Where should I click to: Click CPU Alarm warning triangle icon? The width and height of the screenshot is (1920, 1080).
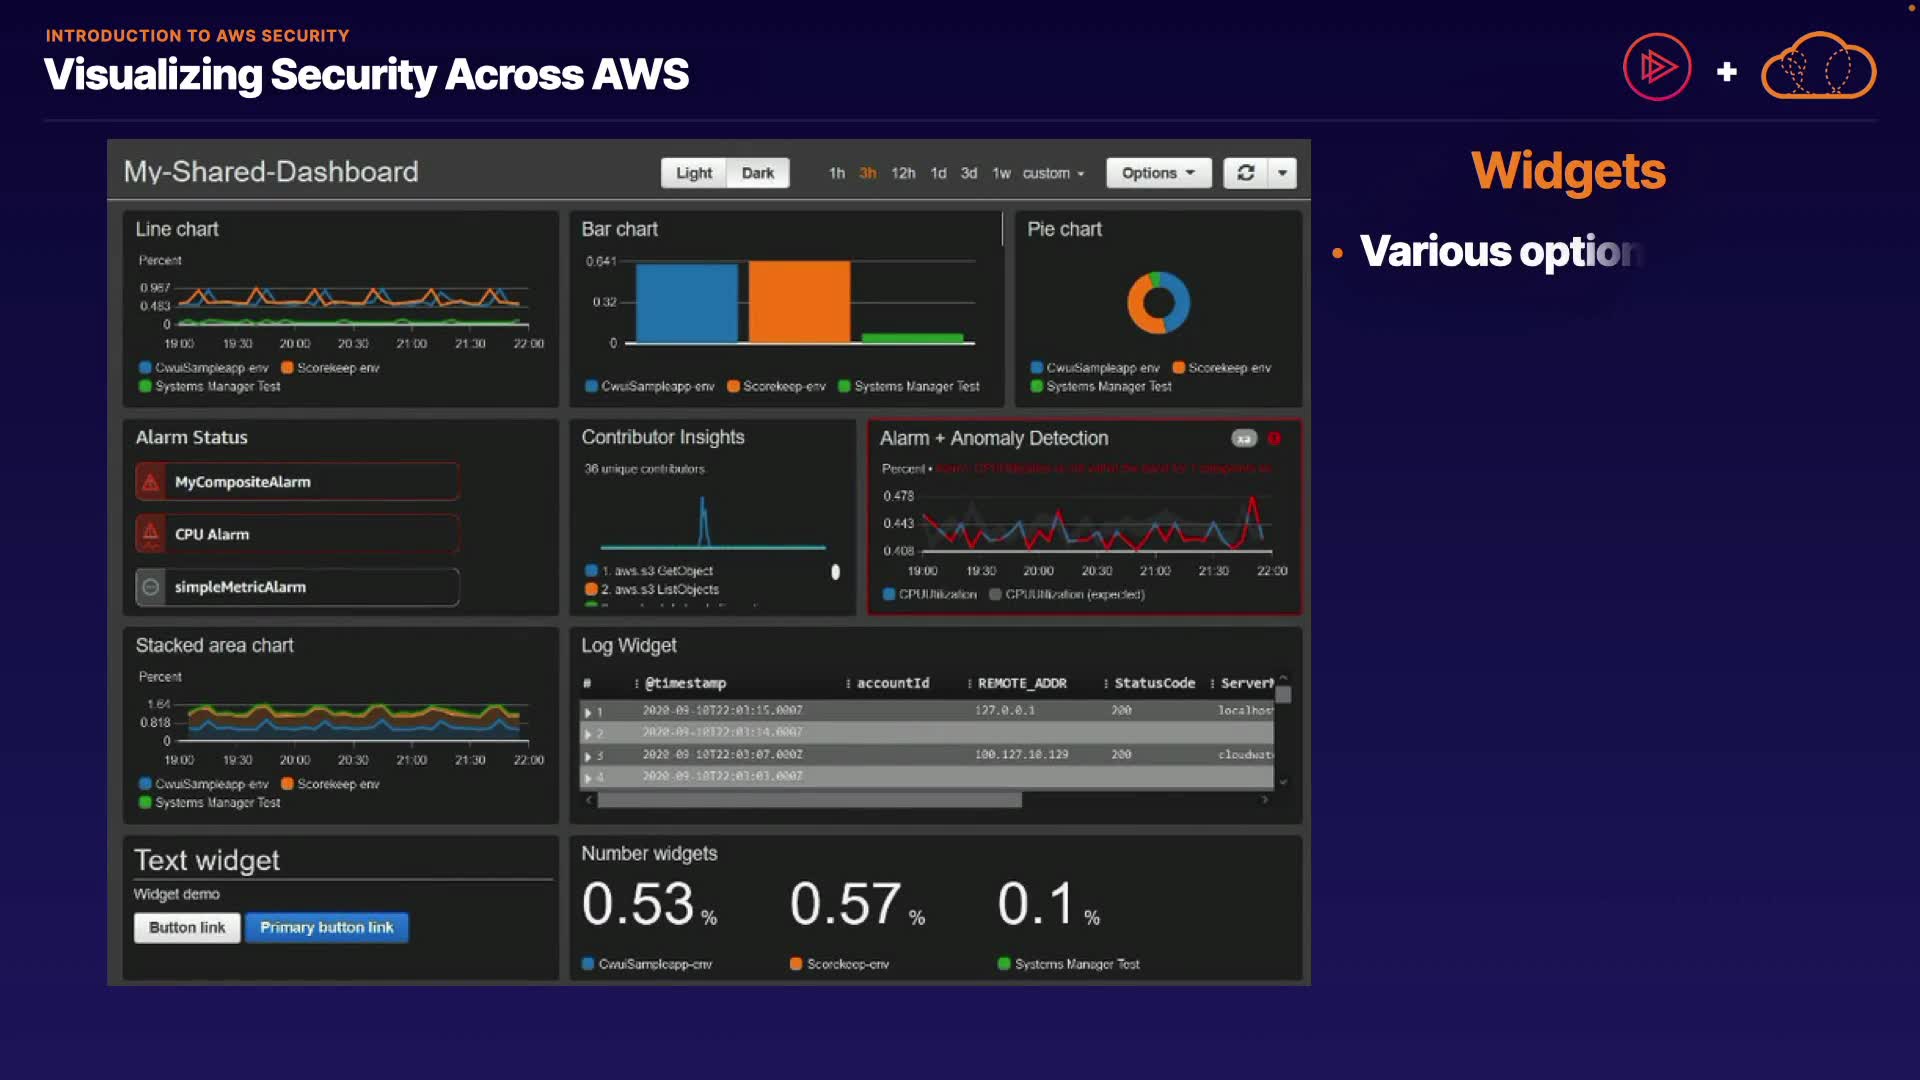point(151,534)
